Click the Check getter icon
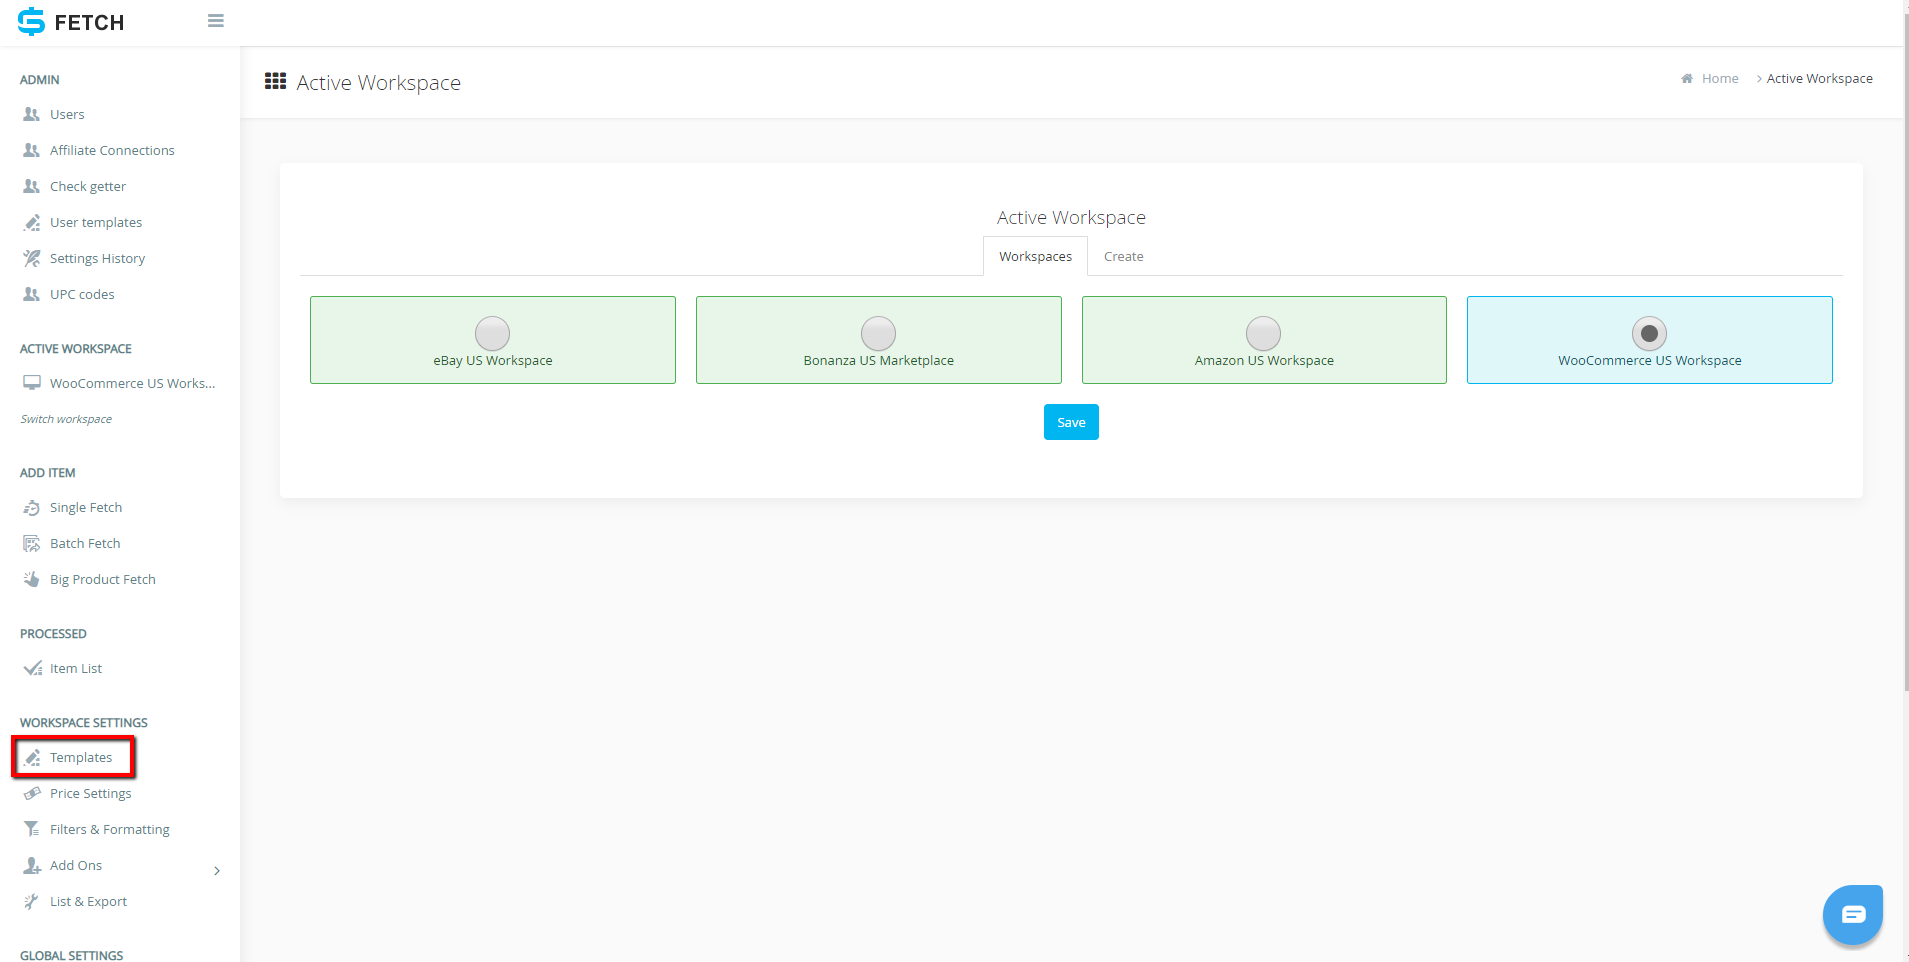 32,186
